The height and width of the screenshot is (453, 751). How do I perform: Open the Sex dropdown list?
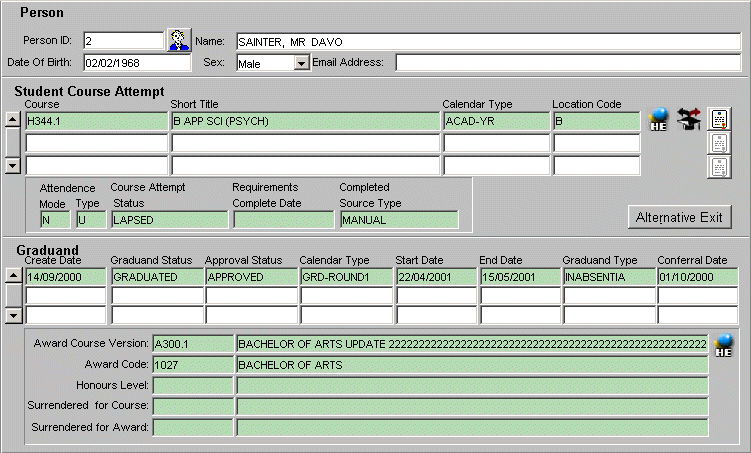pyautogui.click(x=301, y=63)
